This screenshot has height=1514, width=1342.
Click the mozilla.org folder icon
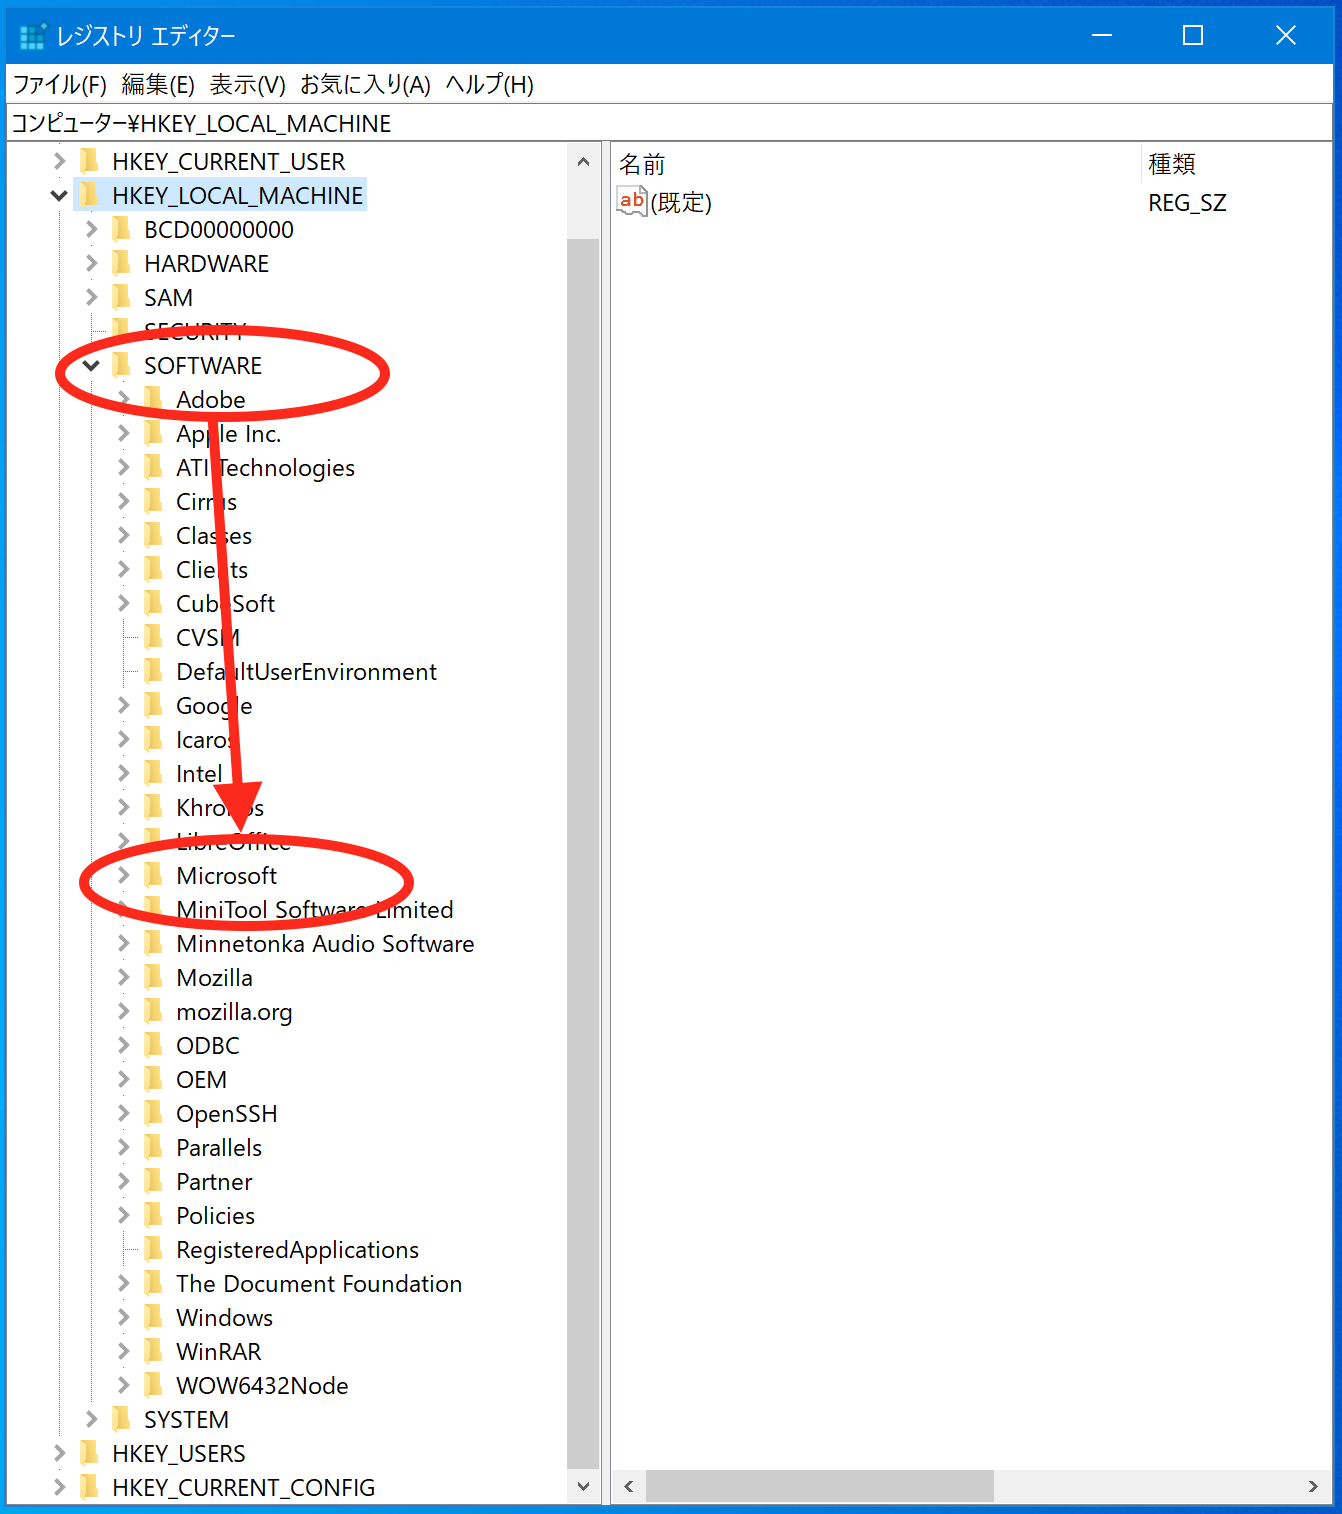pyautogui.click(x=153, y=1011)
